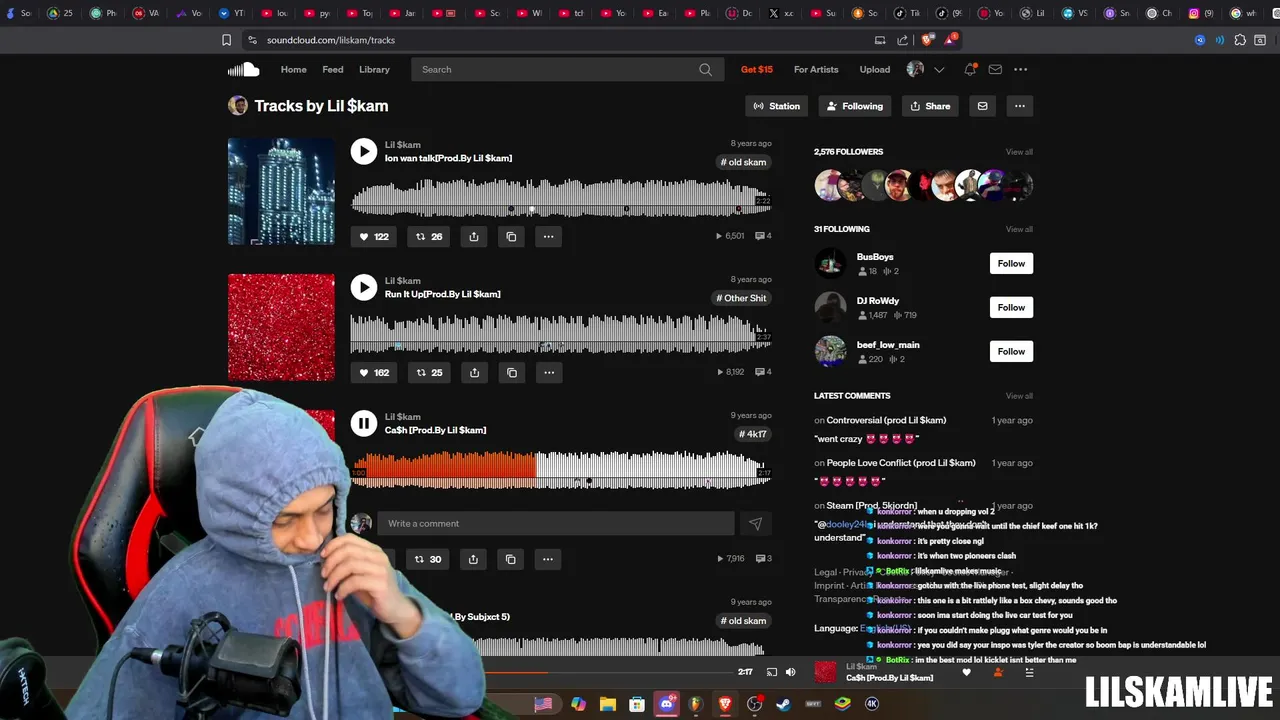
Task: Open the # Other Shit tag
Action: (x=742, y=298)
